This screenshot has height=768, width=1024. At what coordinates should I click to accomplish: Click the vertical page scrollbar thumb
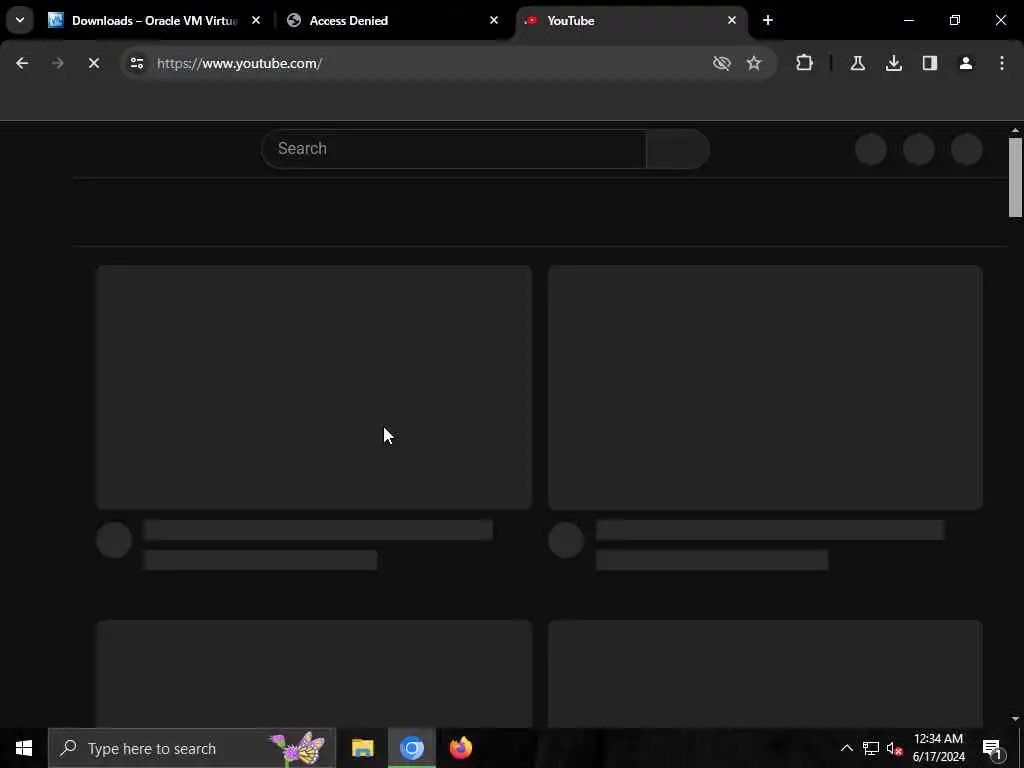click(1015, 178)
